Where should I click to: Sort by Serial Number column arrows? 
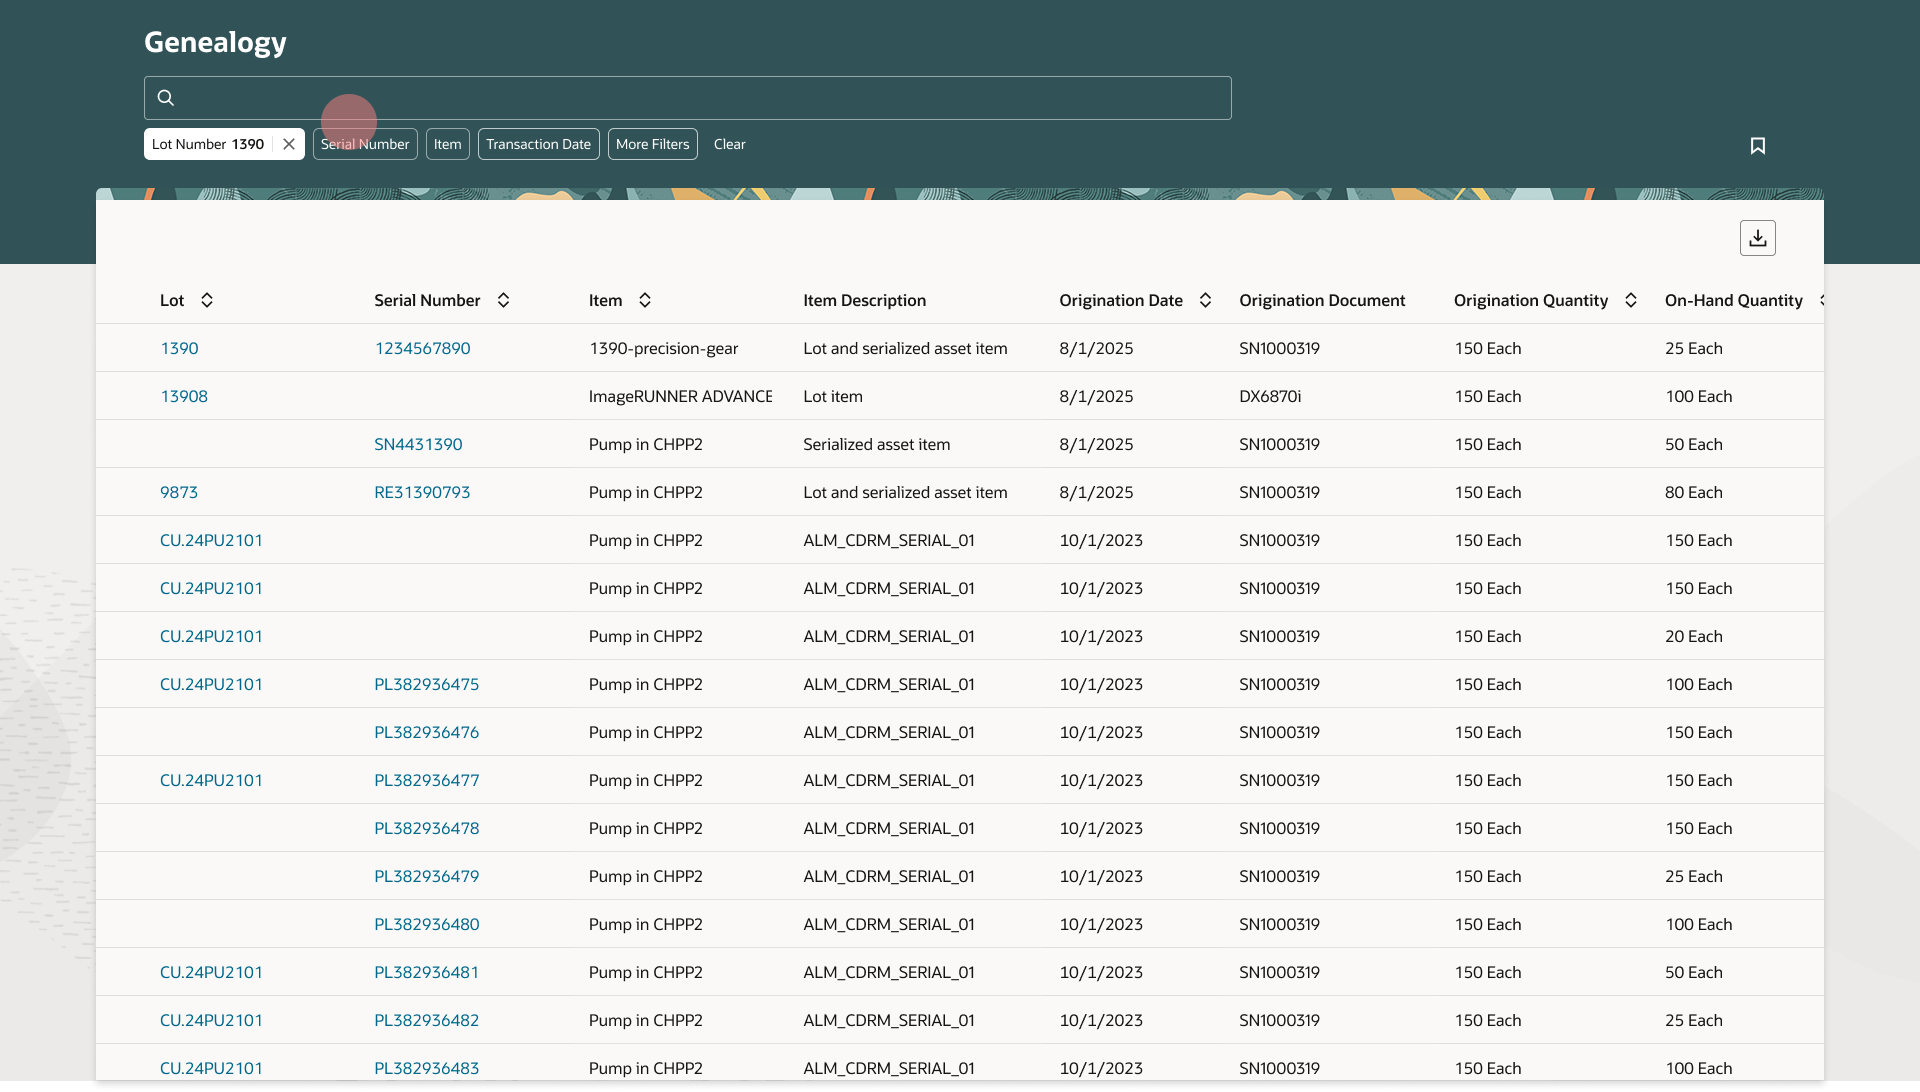coord(503,300)
